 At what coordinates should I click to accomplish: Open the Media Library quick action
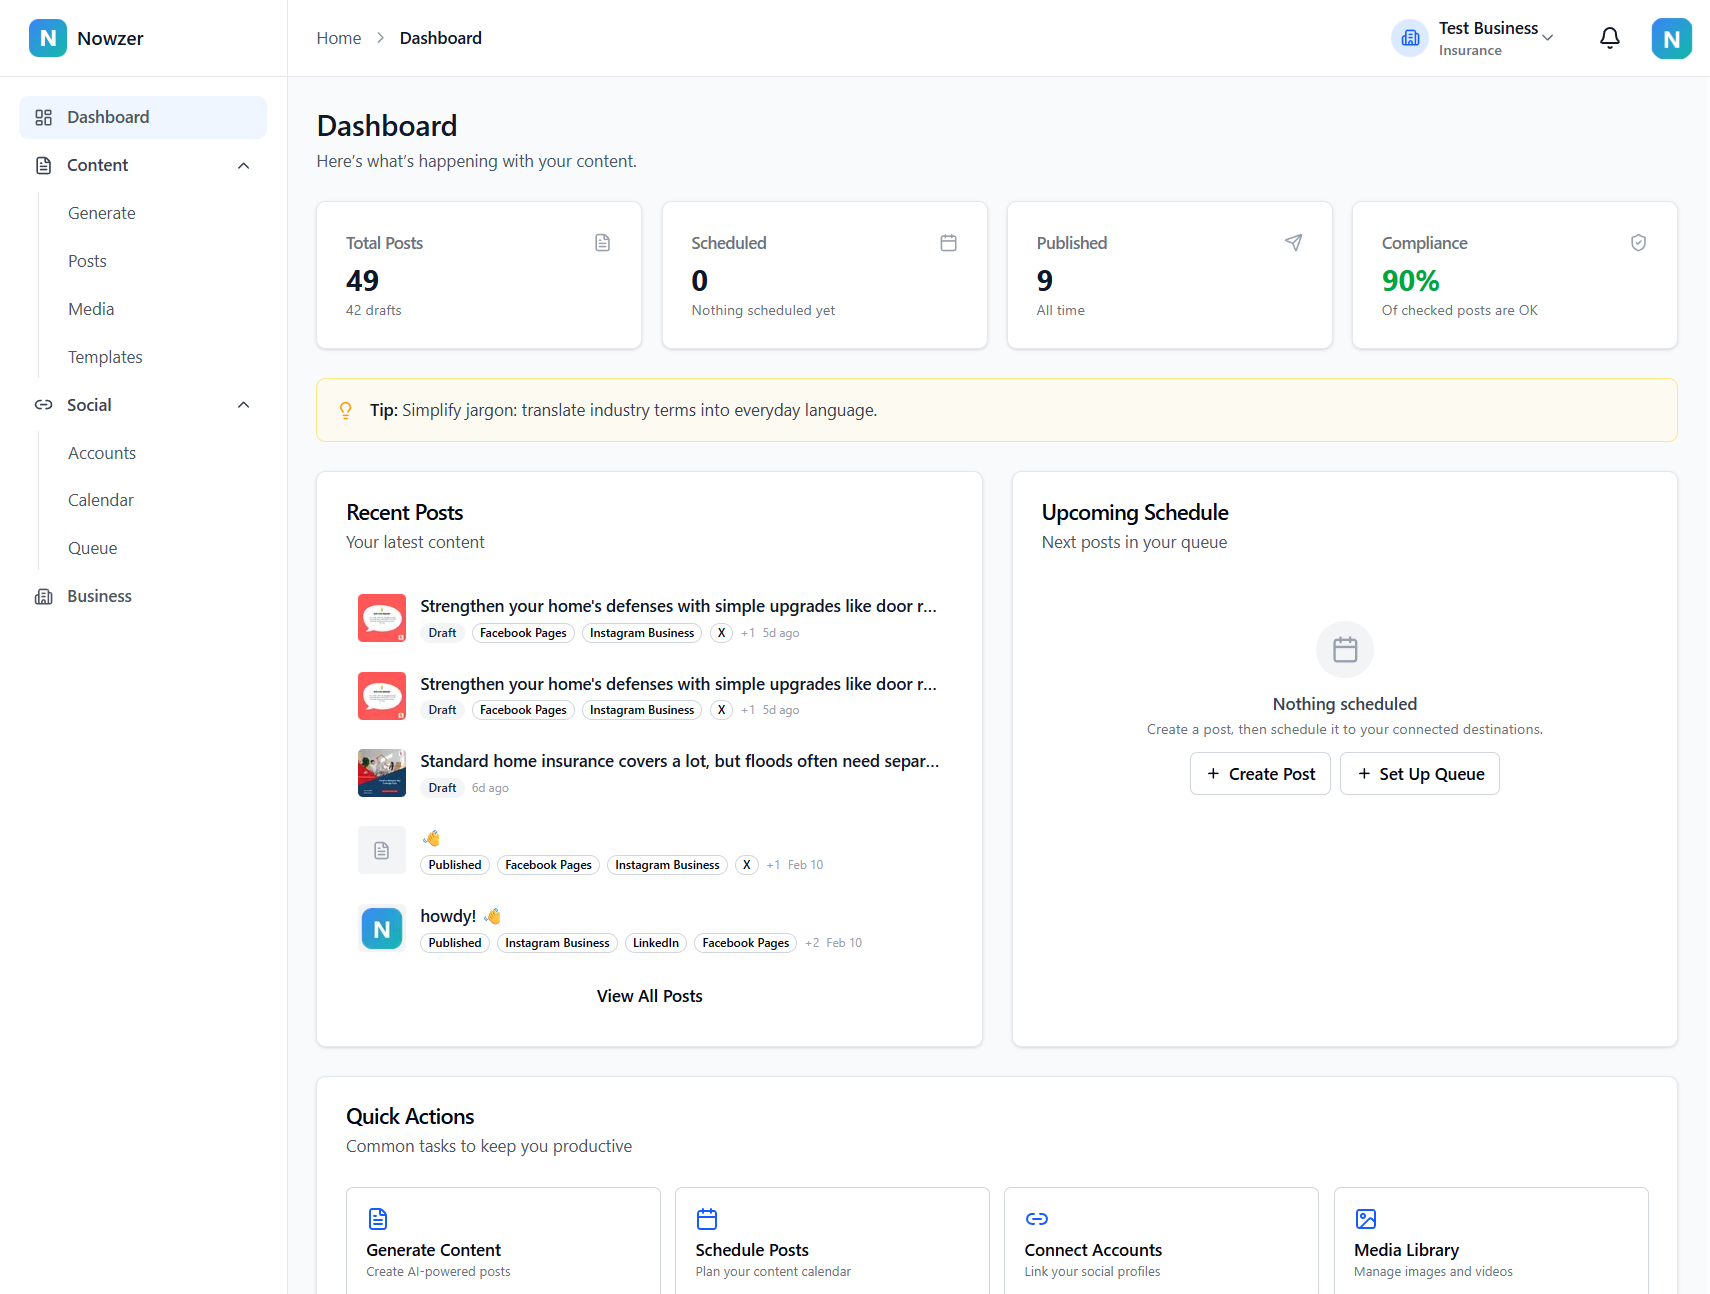(1491, 1241)
